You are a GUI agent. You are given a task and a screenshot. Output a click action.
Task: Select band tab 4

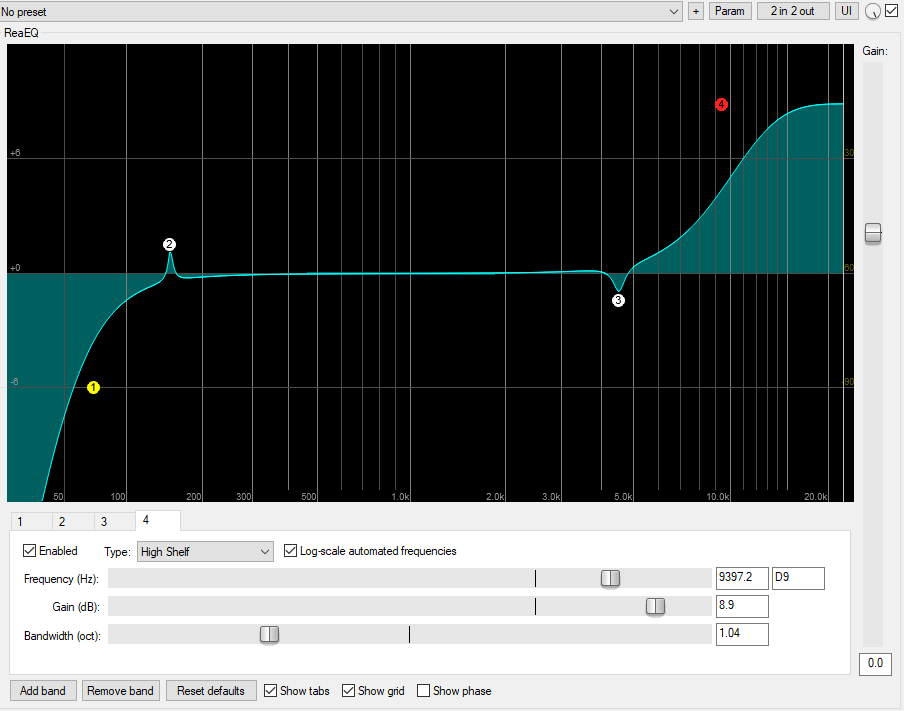158,520
